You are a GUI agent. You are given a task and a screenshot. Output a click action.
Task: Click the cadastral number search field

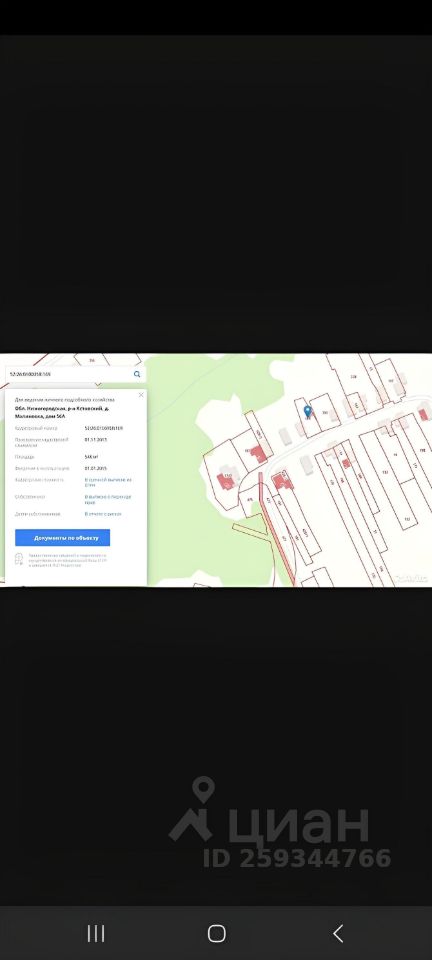(x=69, y=374)
